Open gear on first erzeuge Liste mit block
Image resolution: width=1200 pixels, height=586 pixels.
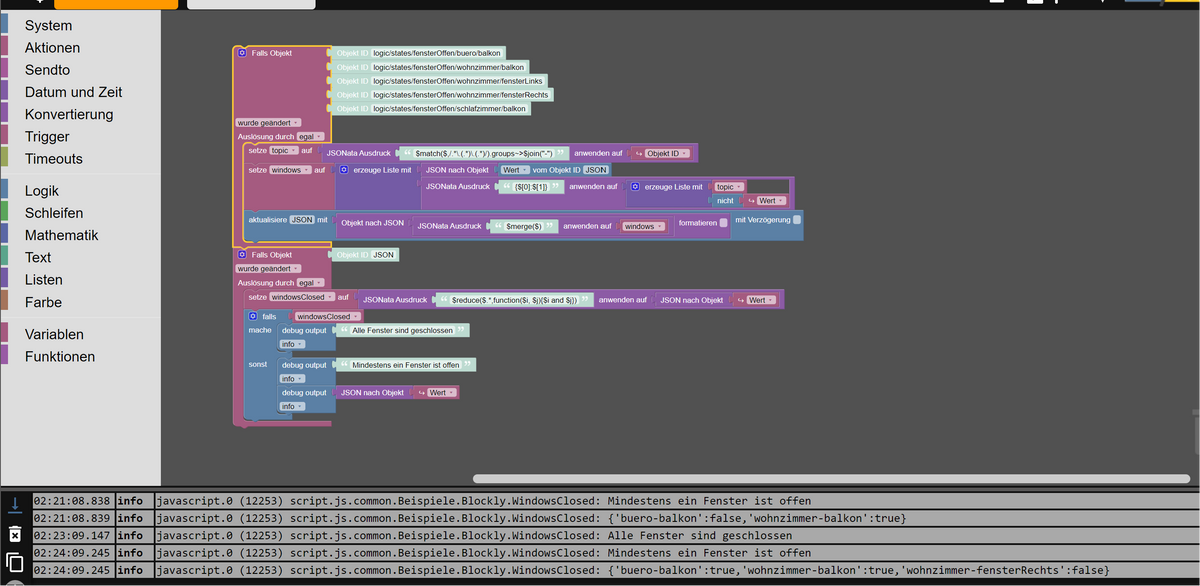click(x=344, y=170)
